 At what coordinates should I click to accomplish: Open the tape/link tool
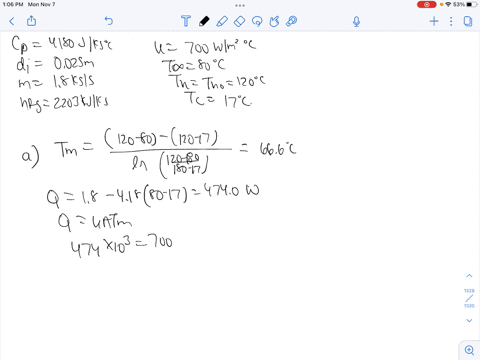292,21
